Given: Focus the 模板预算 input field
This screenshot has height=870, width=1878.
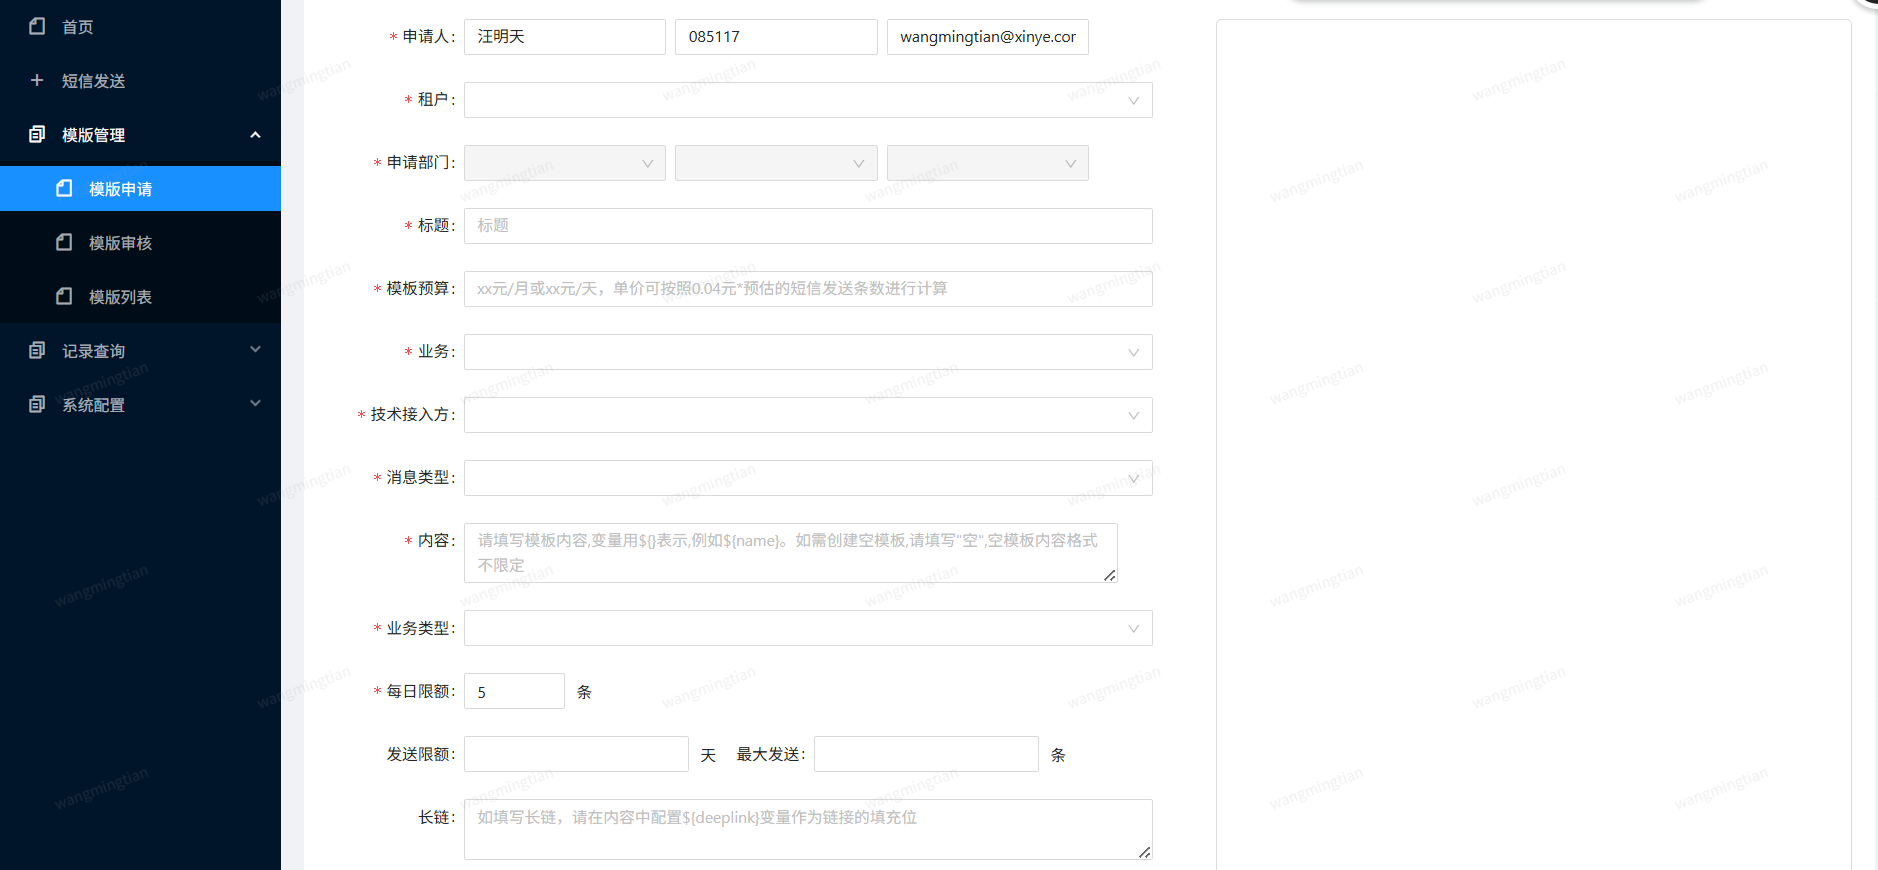Looking at the screenshot, I should tap(808, 289).
